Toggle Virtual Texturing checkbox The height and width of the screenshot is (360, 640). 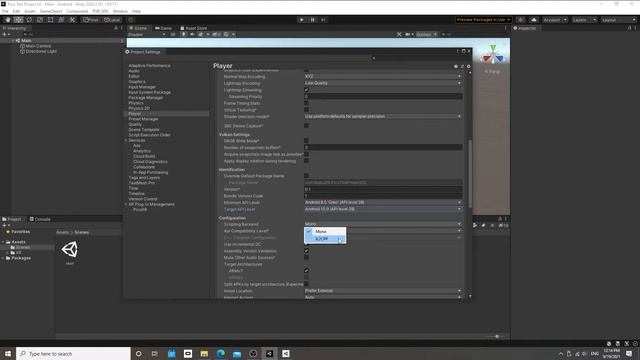pyautogui.click(x=306, y=110)
